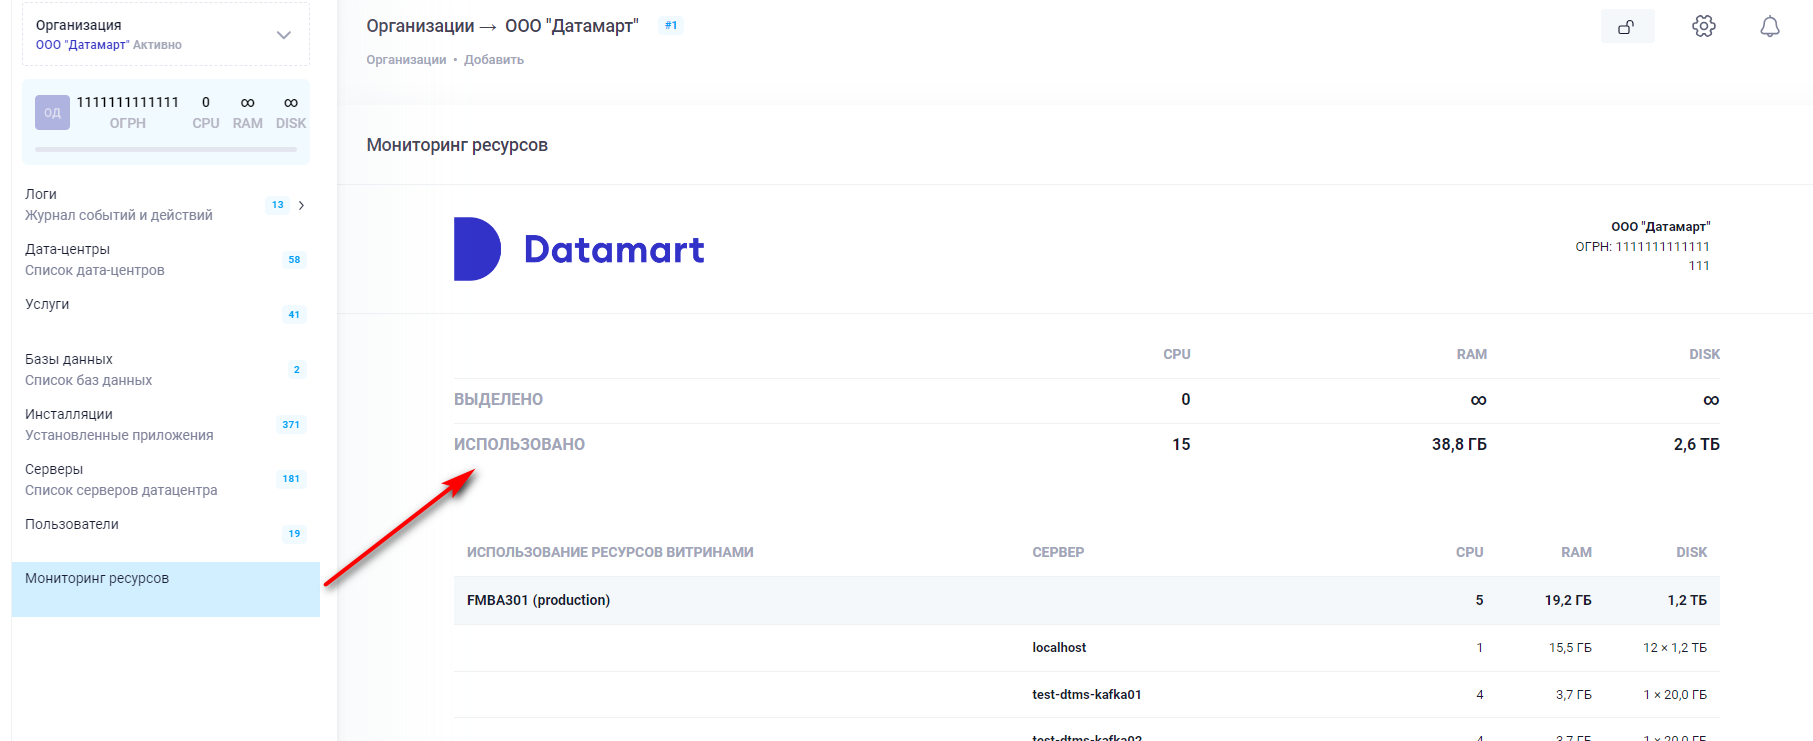The width and height of the screenshot is (1813, 741).
Task: Open Пользователи menu item
Action: click(x=72, y=525)
